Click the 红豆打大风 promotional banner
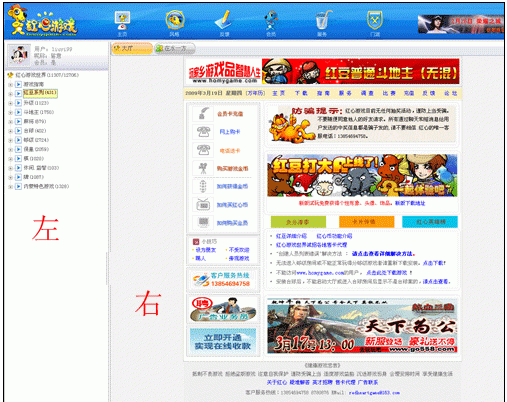 coord(362,176)
